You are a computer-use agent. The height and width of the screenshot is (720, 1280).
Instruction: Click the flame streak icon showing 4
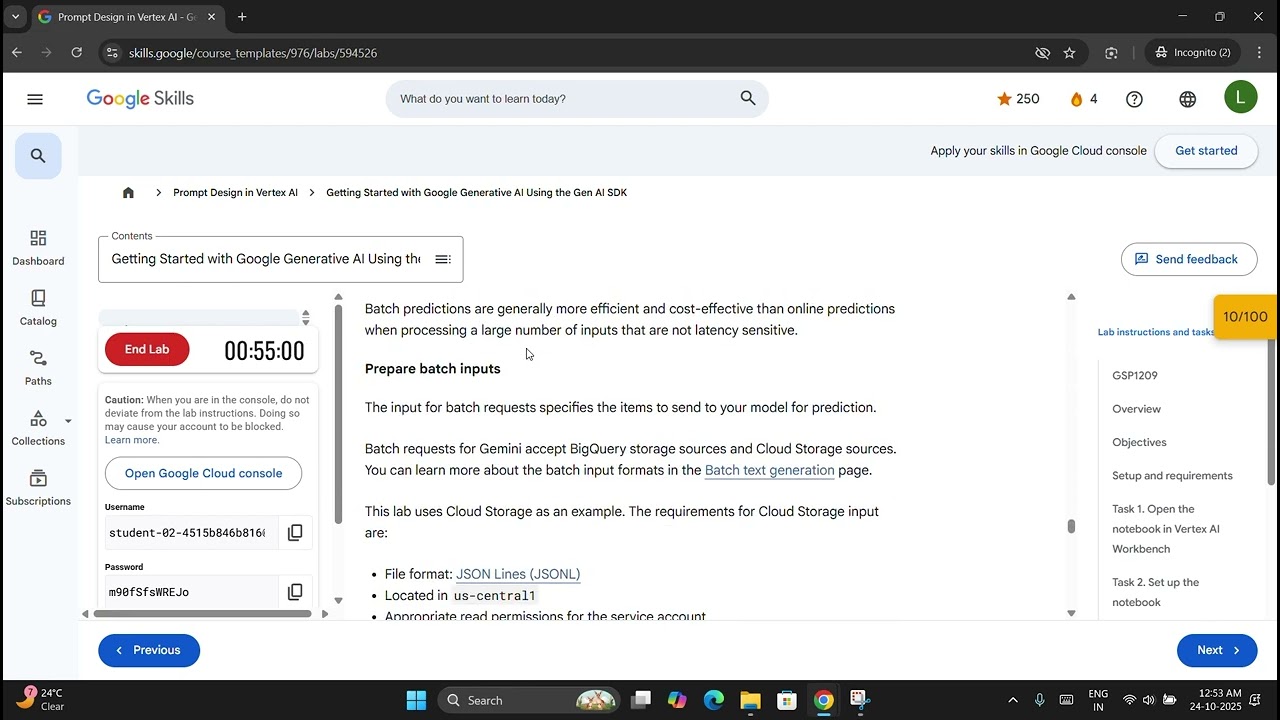coord(1076,99)
